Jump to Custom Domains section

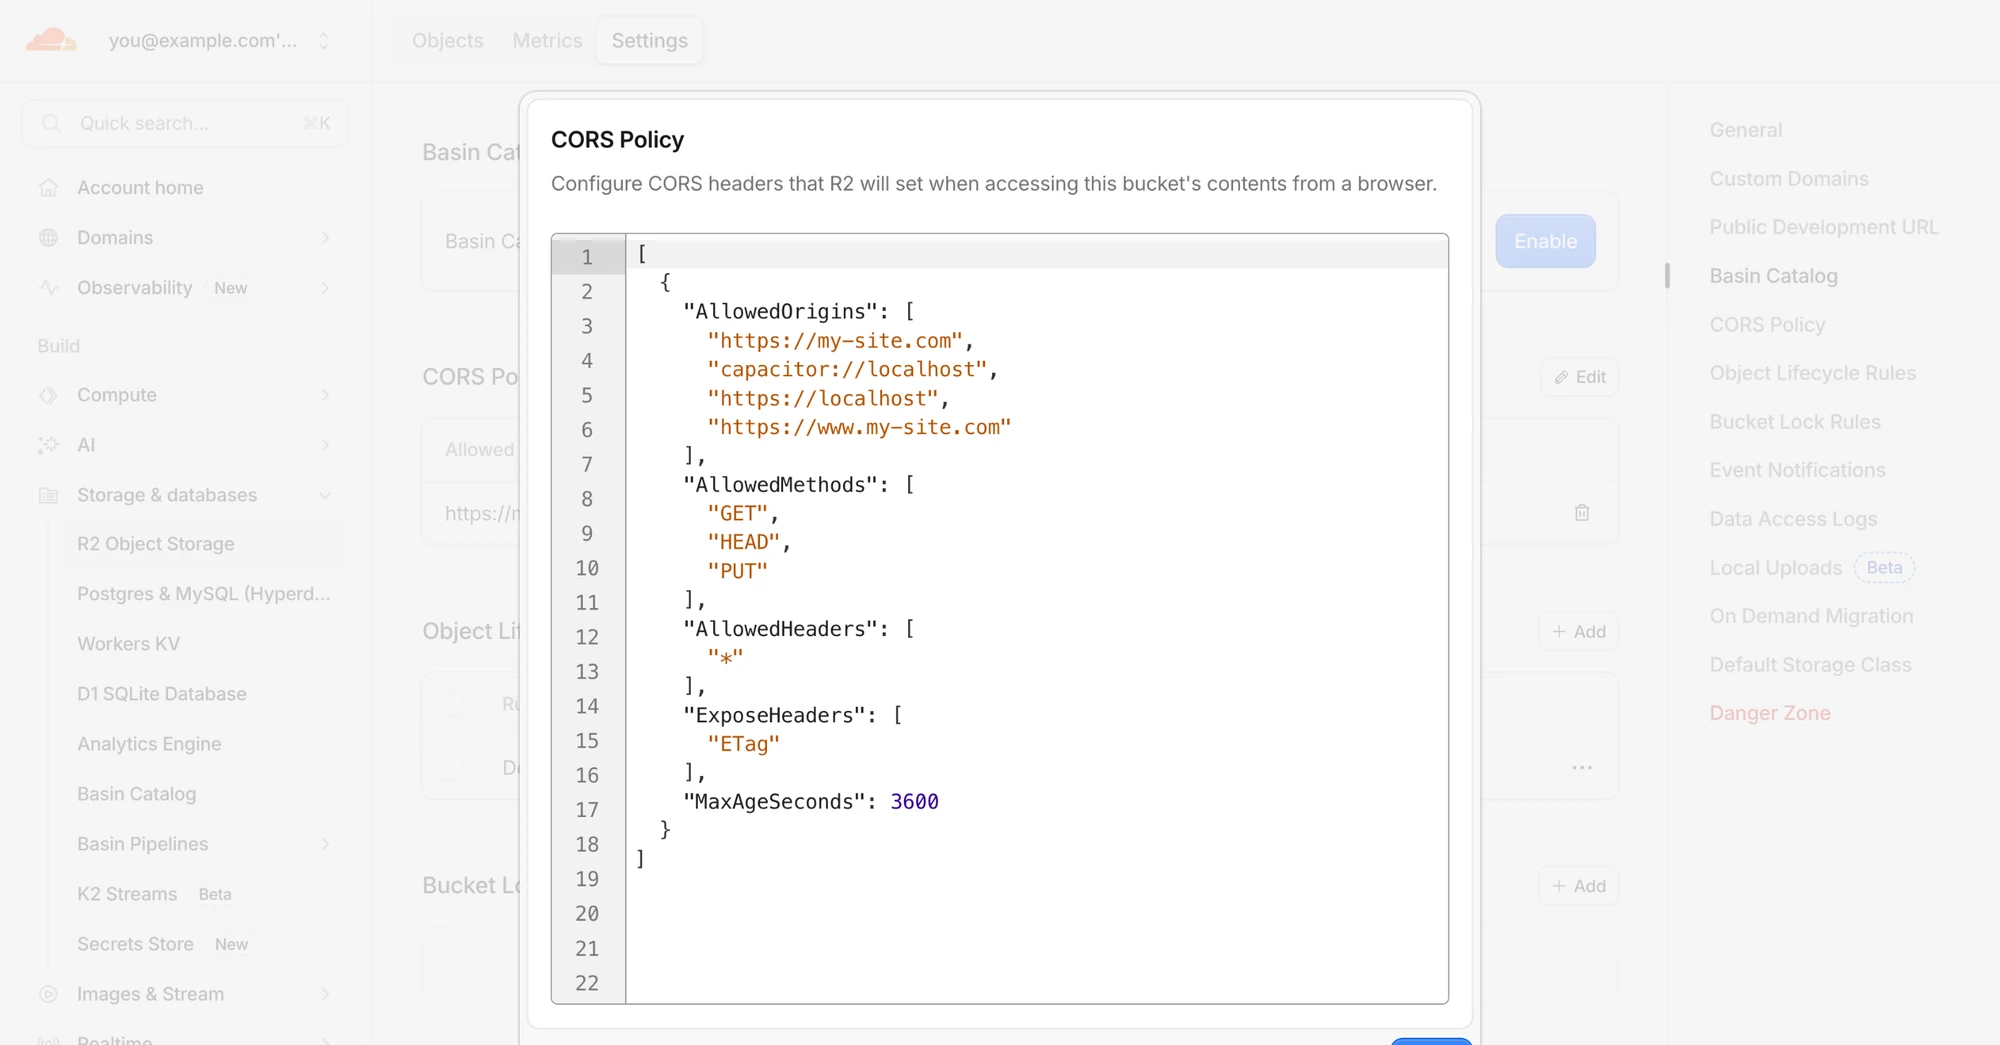[1789, 179]
